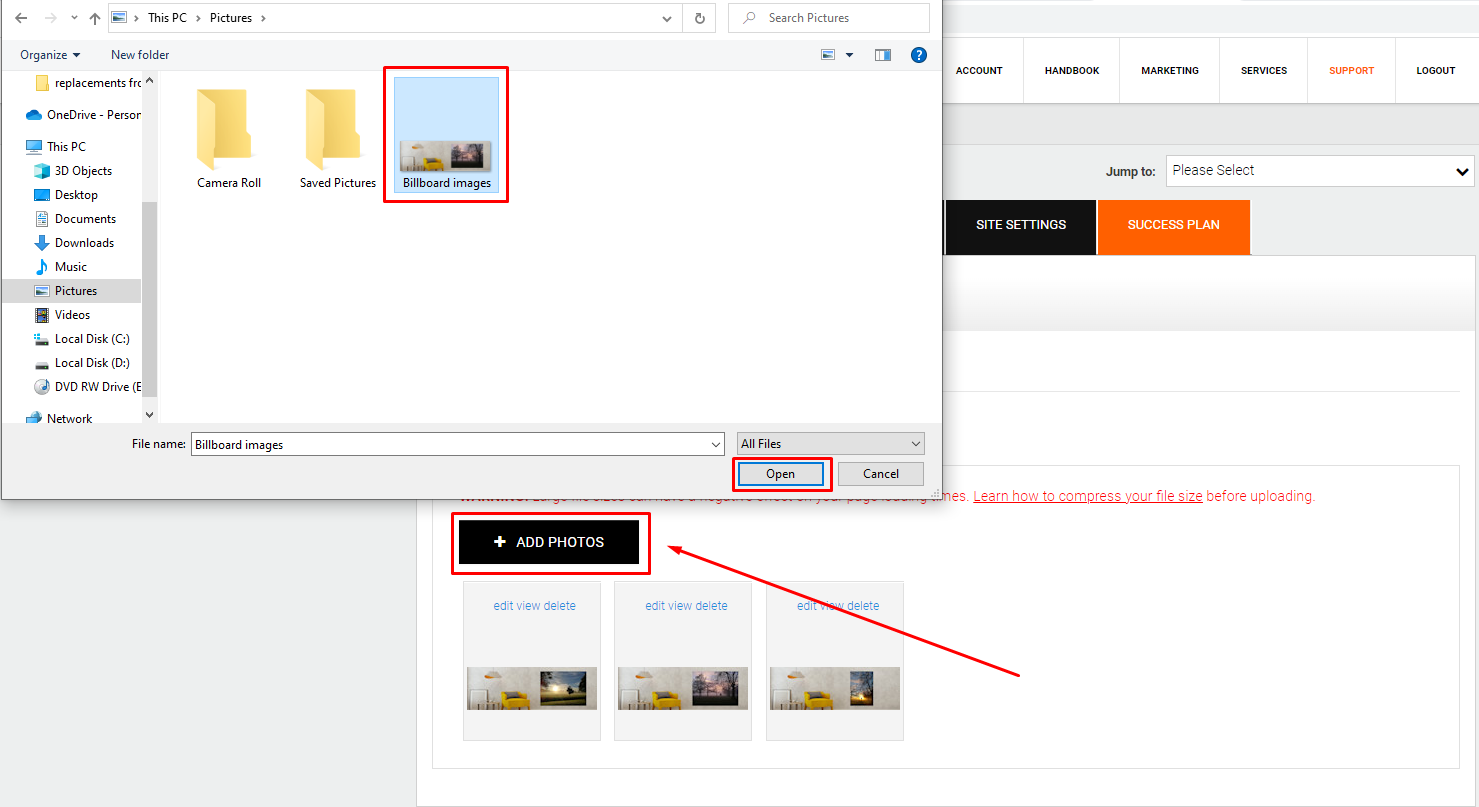Open the MARKETING menu item
1479x807 pixels.
point(1170,71)
